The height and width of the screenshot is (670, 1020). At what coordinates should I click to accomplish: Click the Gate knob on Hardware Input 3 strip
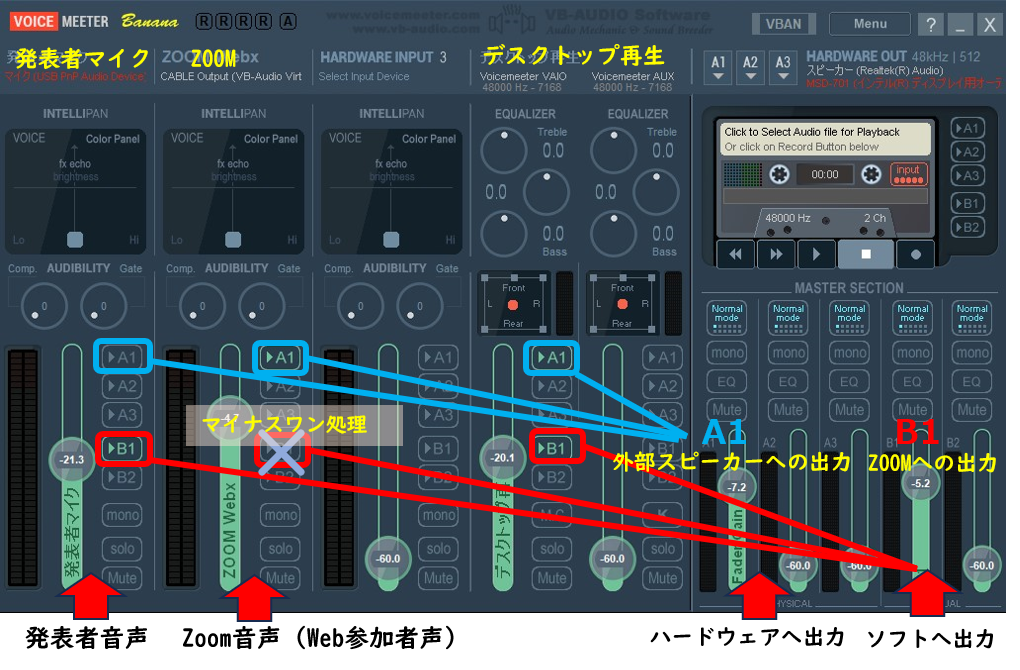tap(420, 306)
